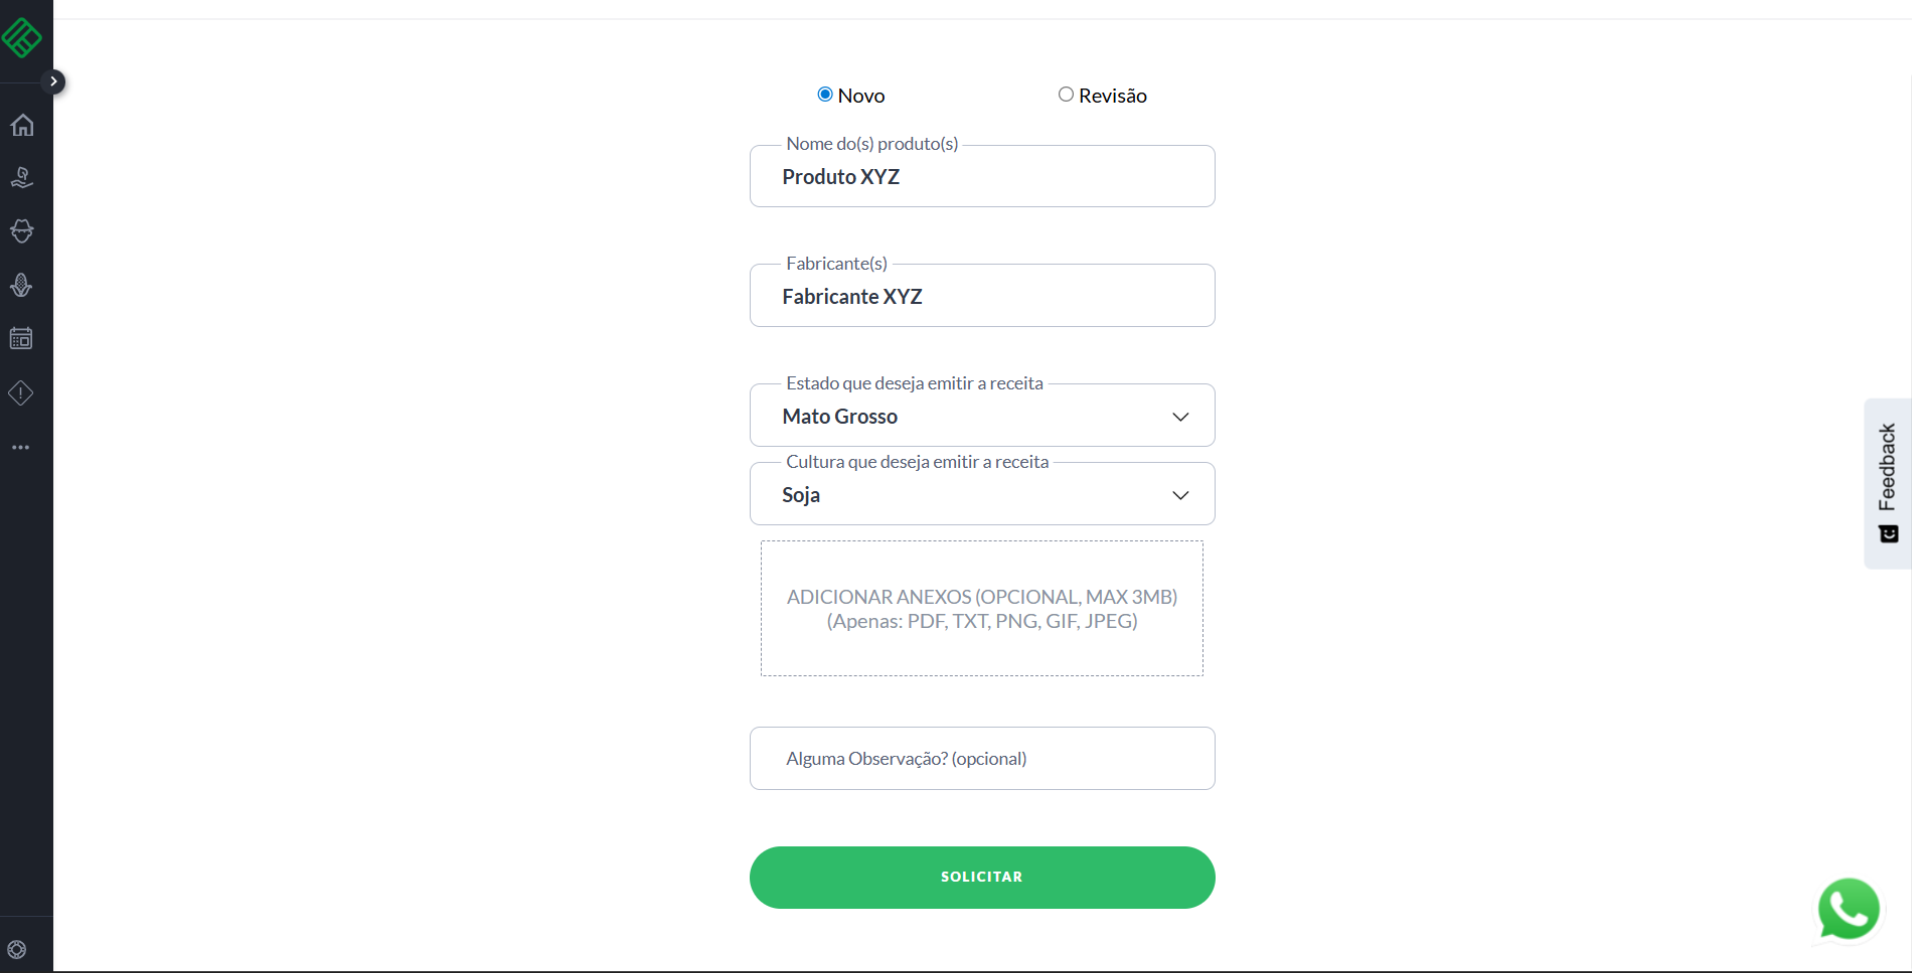Select the Novo radio option

click(x=825, y=94)
